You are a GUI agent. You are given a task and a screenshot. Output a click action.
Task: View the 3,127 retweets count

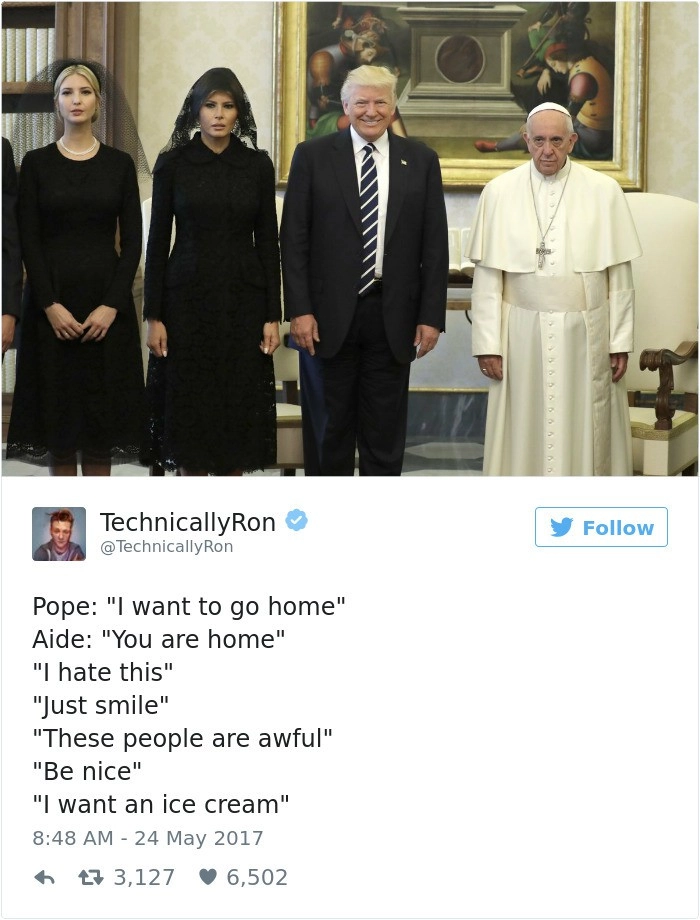click(144, 877)
